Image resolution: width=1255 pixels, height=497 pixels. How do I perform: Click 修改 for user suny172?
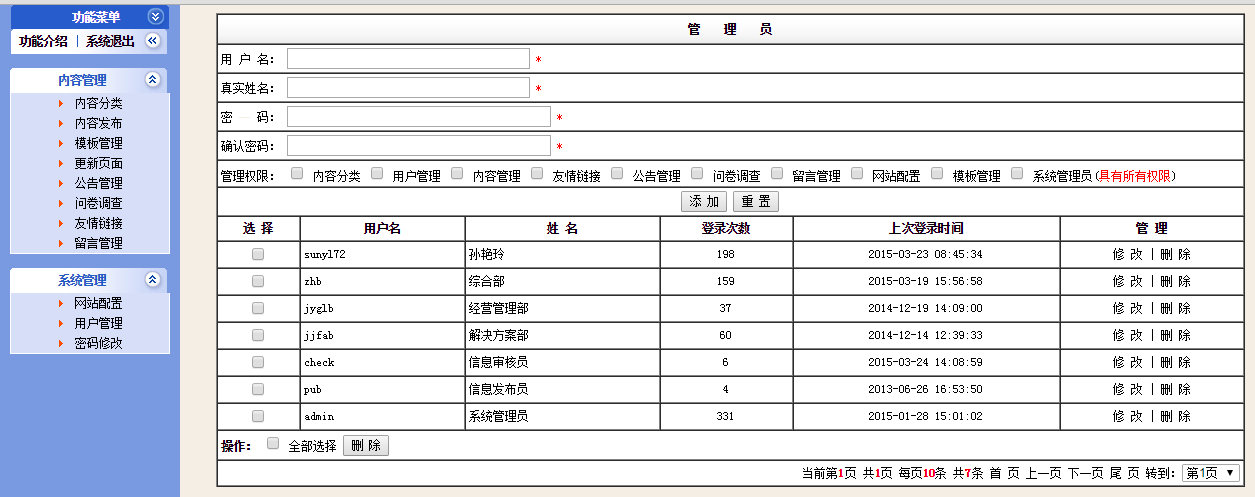pos(1128,254)
